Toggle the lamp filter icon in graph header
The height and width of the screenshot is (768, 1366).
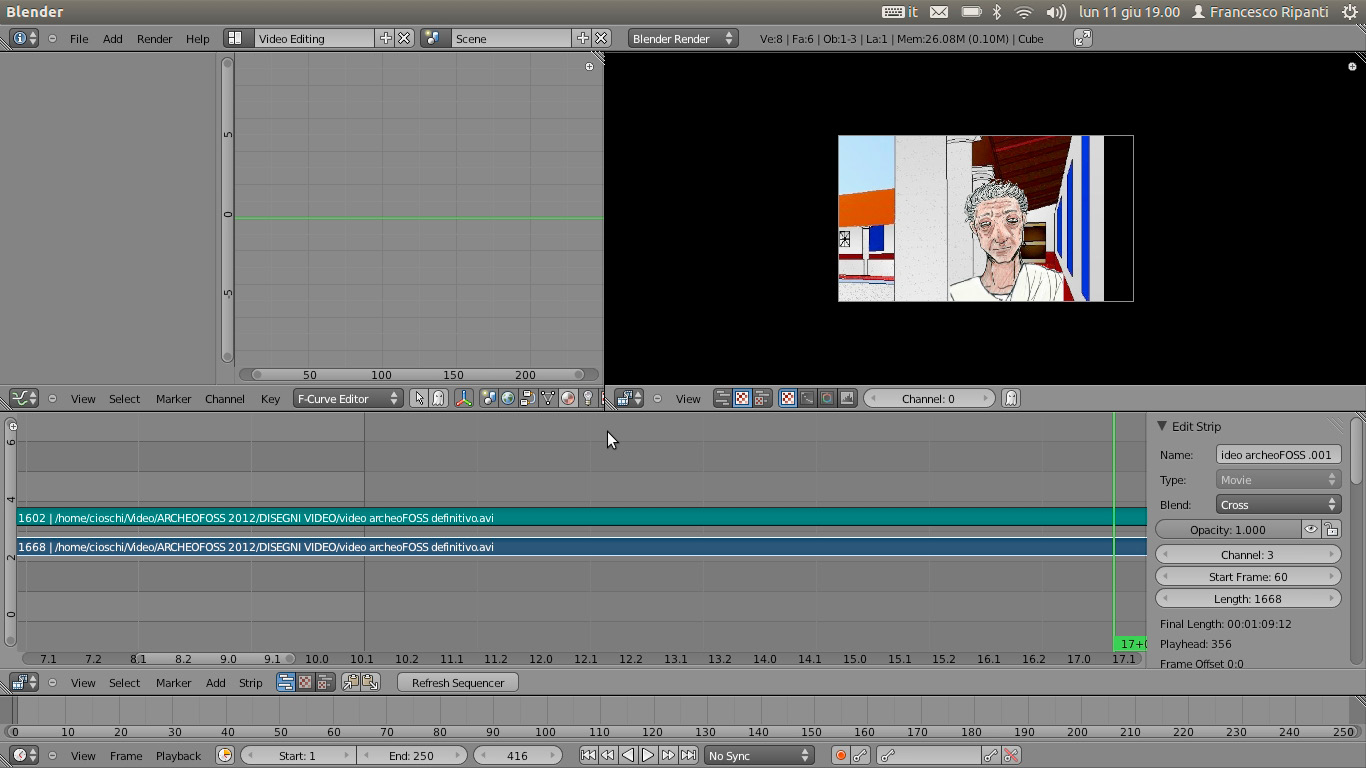[588, 398]
